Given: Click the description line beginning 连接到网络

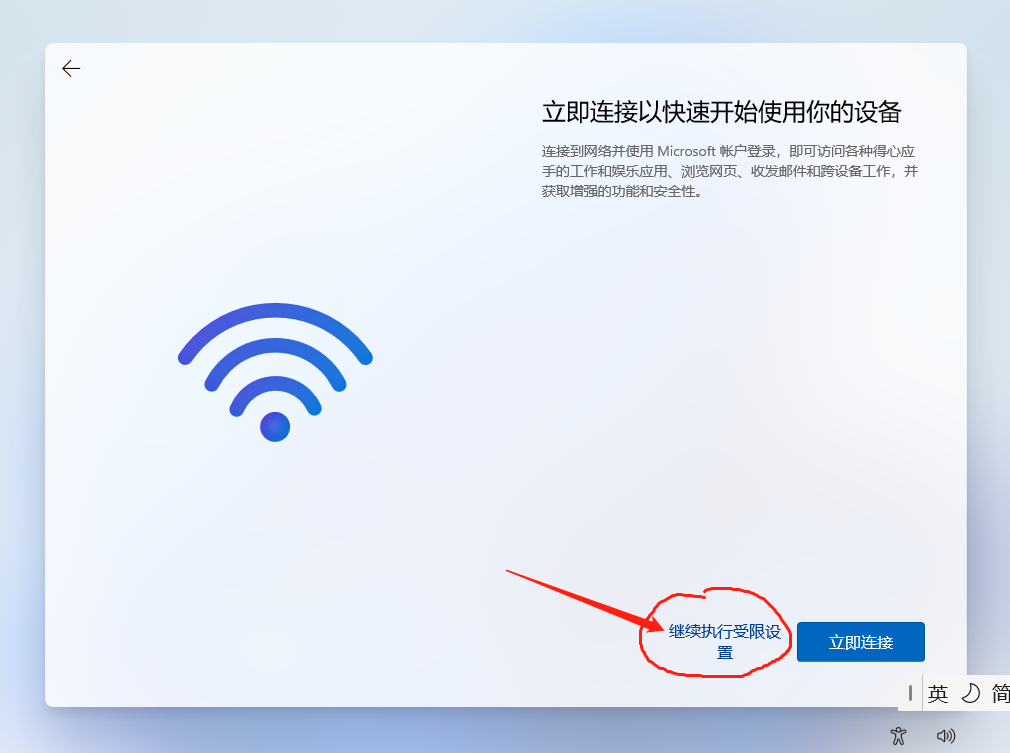Looking at the screenshot, I should coord(728,151).
